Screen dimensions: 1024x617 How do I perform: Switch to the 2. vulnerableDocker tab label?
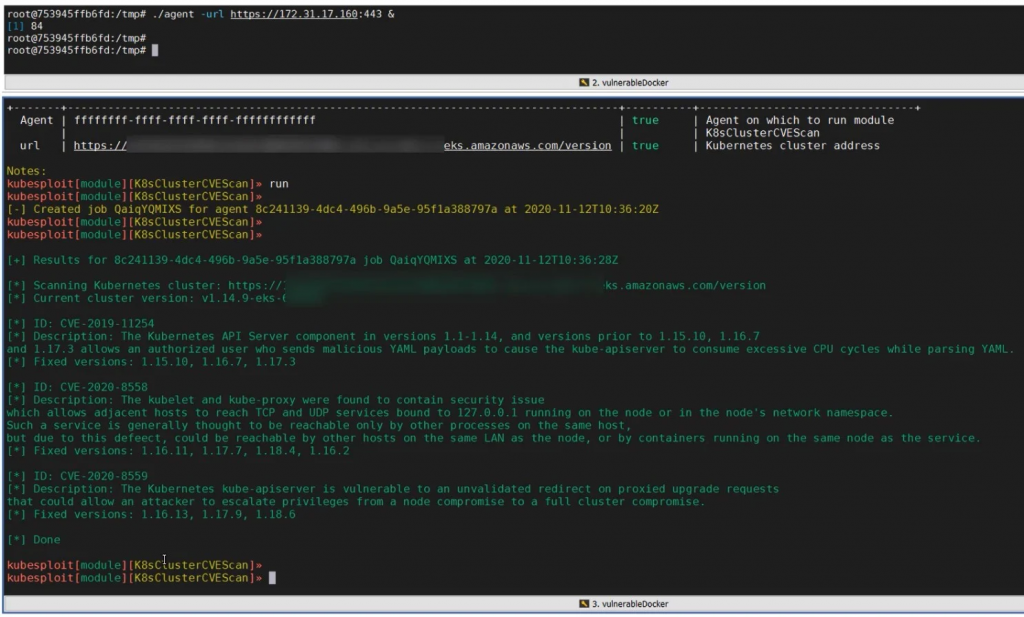[x=630, y=82]
